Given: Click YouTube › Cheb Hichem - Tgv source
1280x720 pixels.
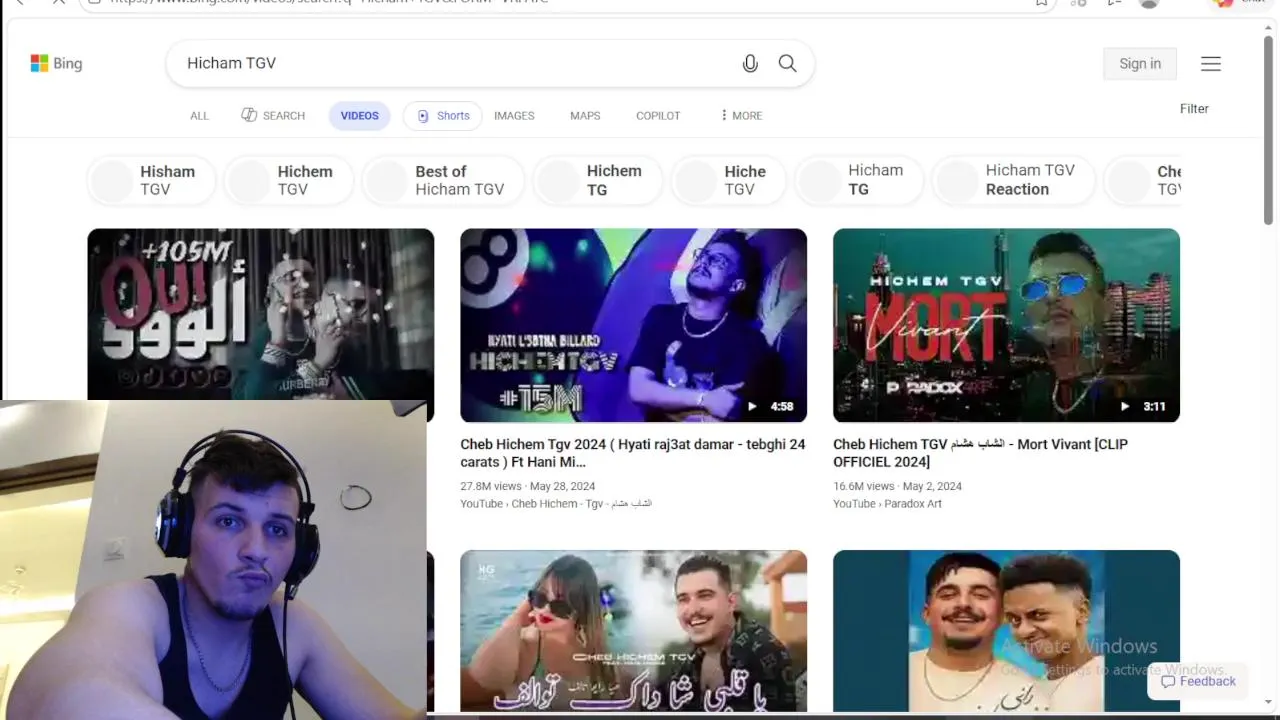Looking at the screenshot, I should pyautogui.click(x=556, y=504).
